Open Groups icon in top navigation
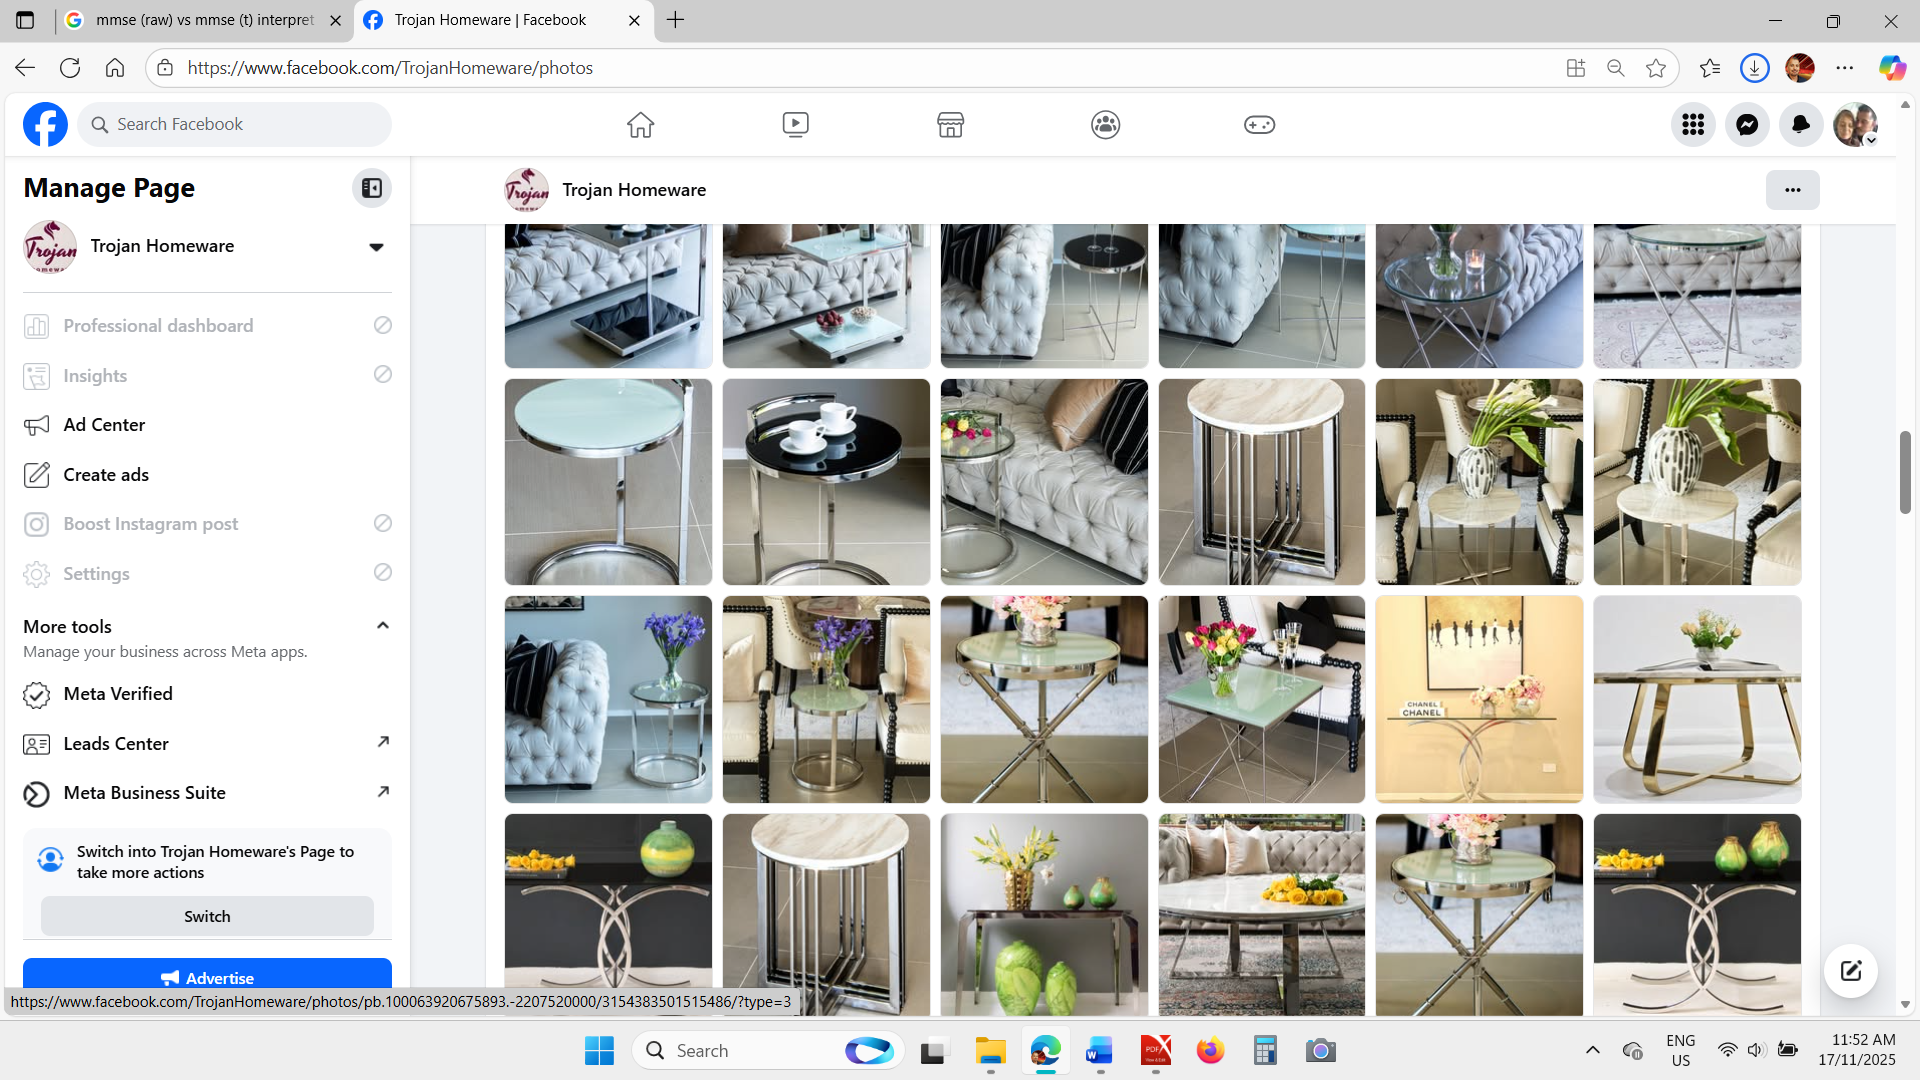Screen dimensions: 1920x1080 [x=1105, y=125]
